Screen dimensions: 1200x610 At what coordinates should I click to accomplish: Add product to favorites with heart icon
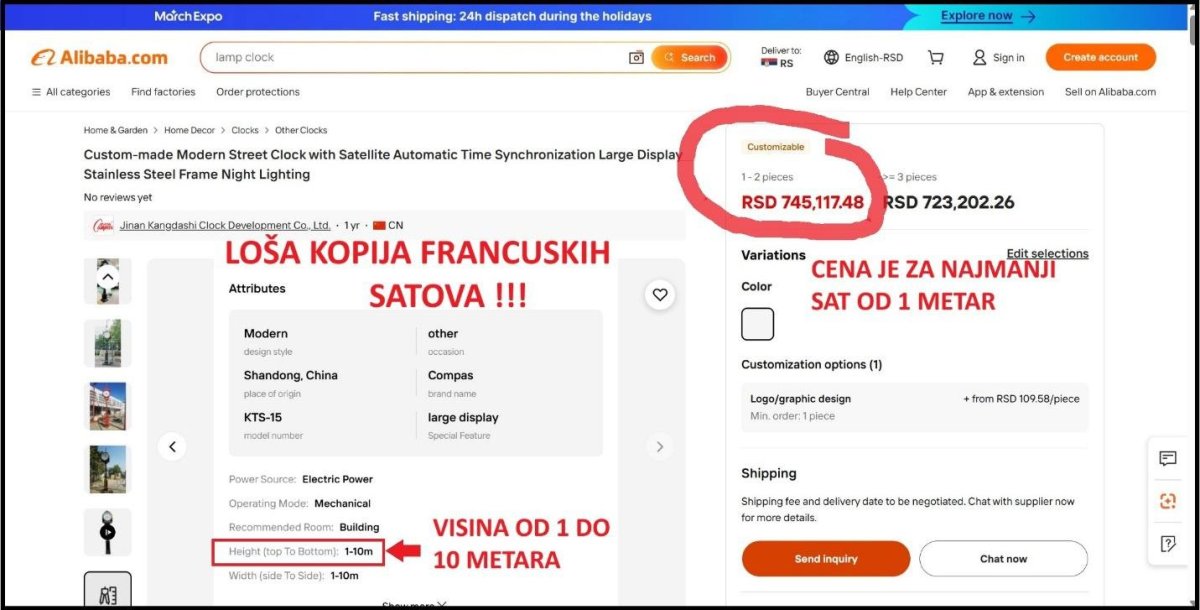[x=660, y=294]
